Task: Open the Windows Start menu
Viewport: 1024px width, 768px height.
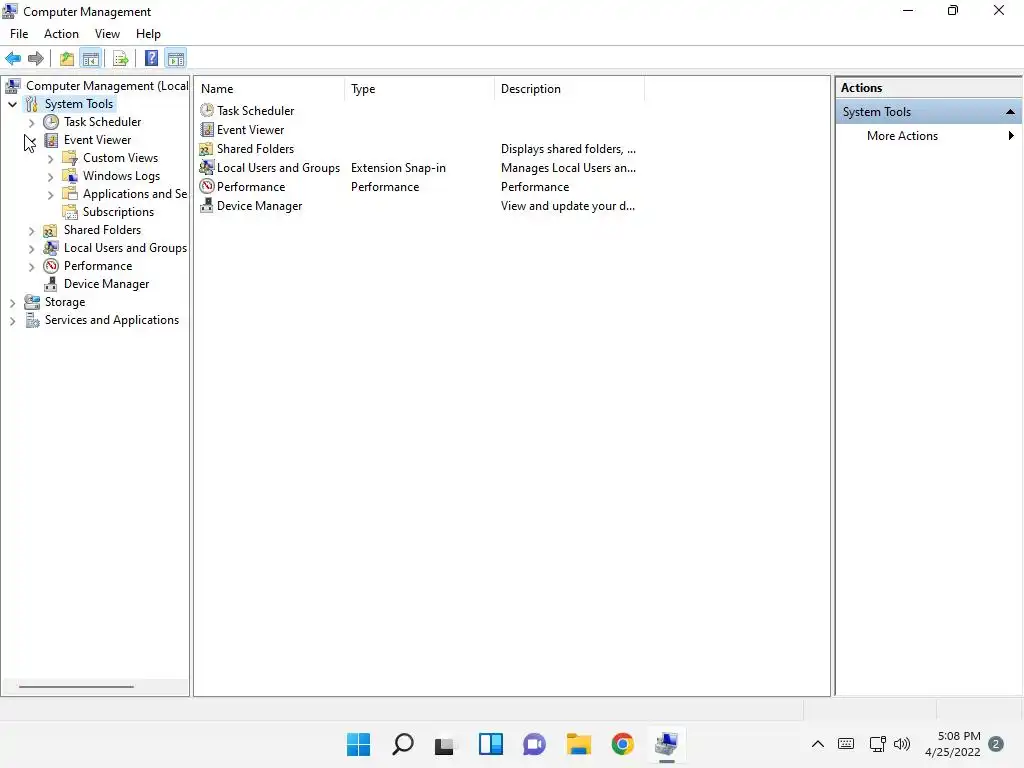Action: (x=358, y=744)
